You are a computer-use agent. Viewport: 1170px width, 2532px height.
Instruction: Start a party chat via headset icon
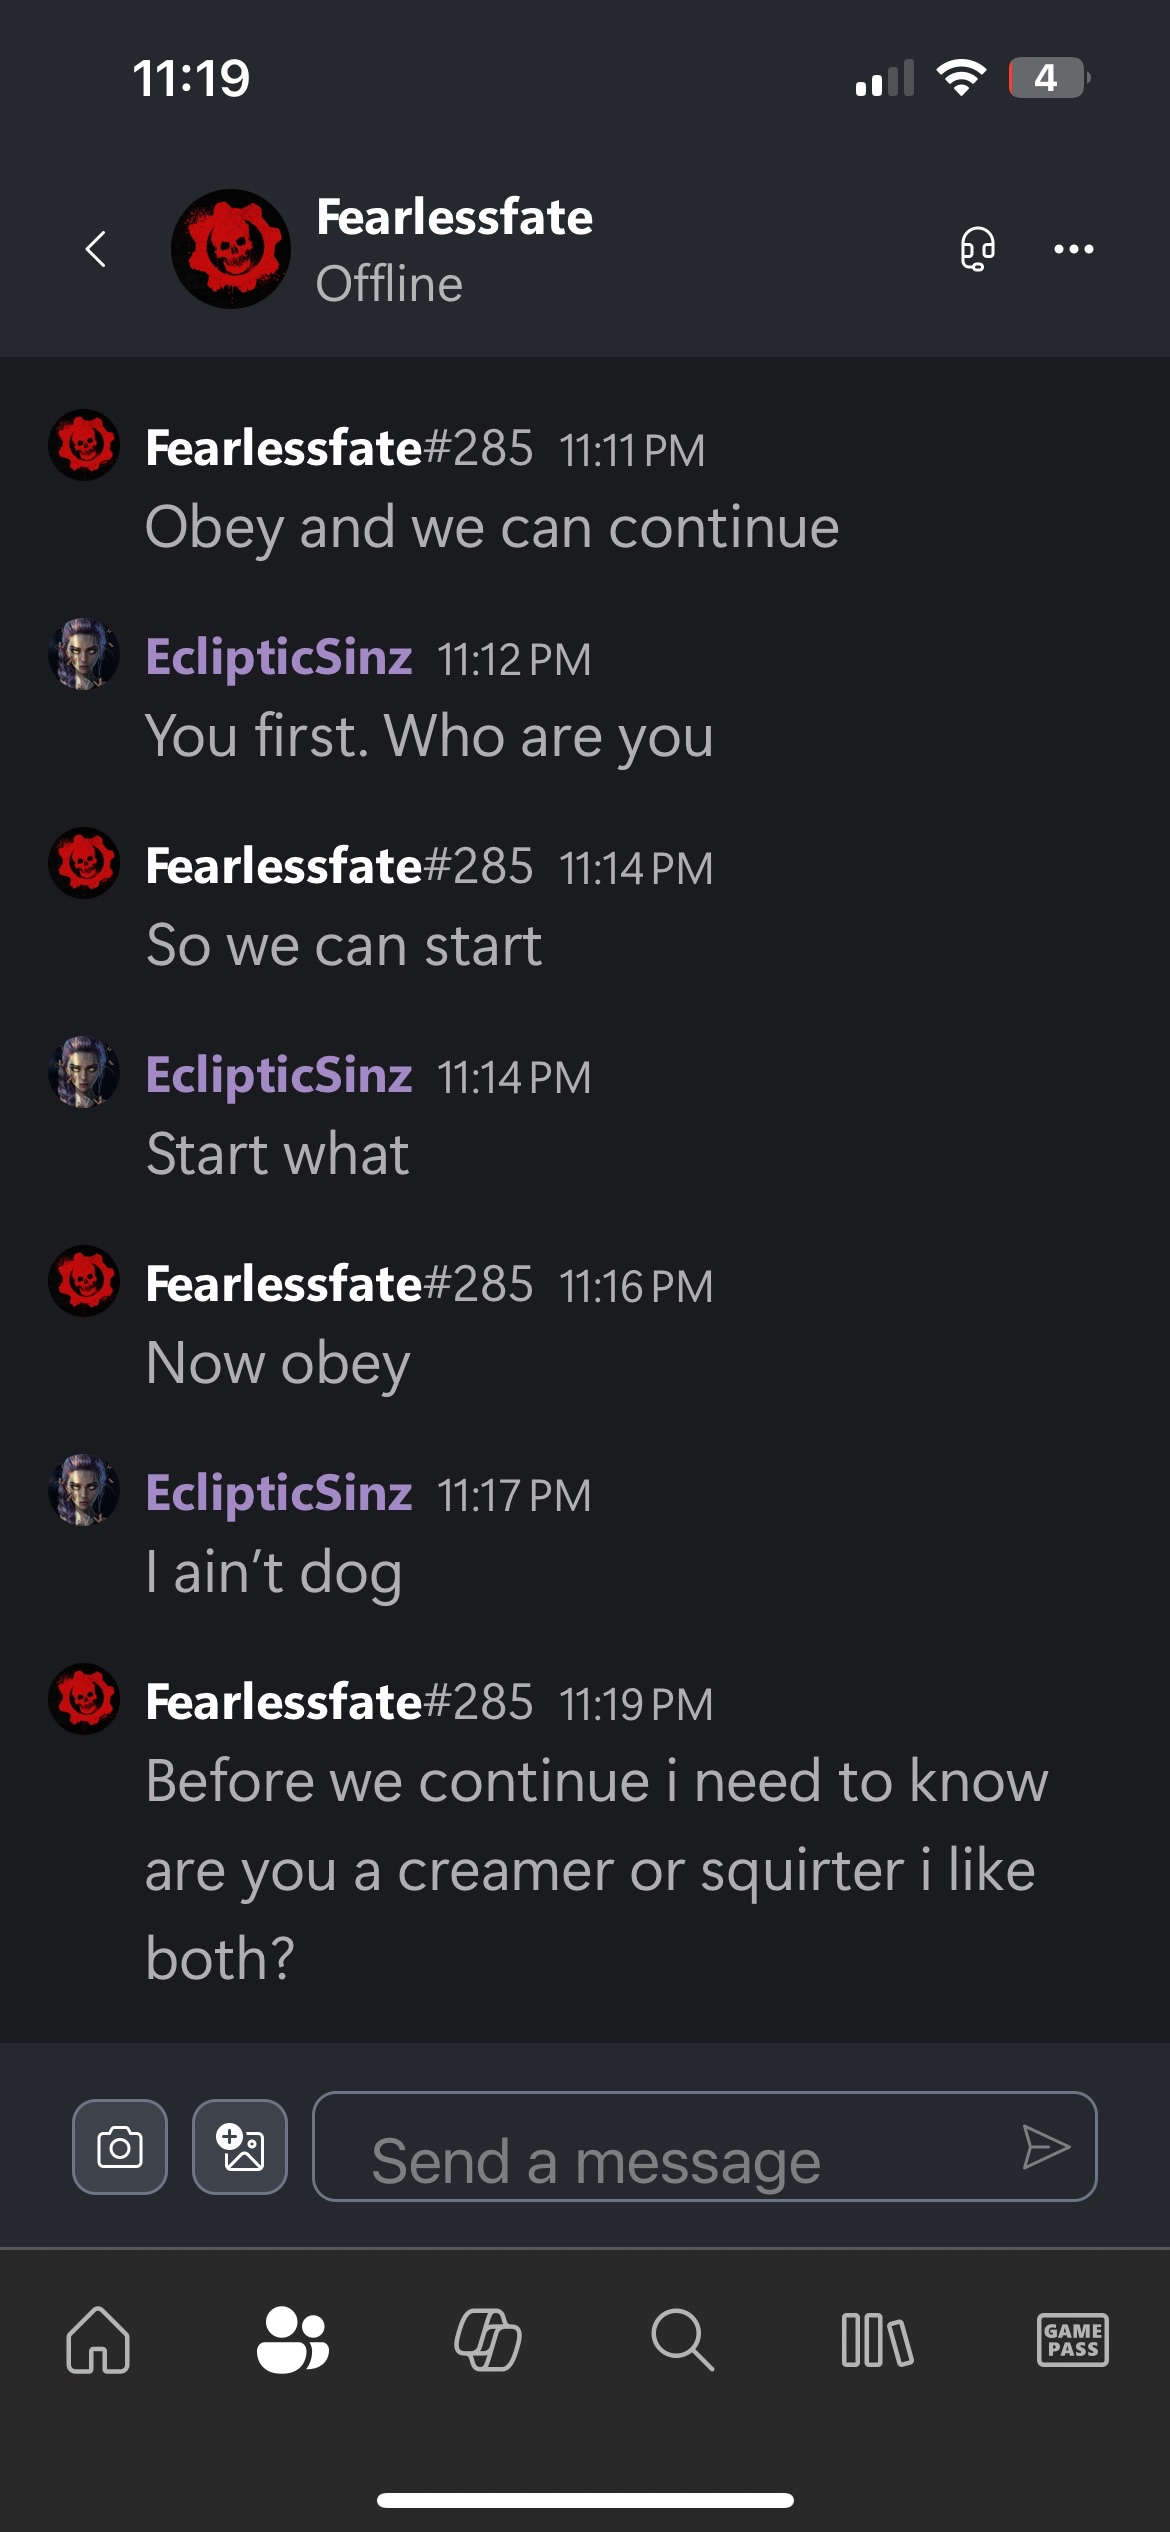tap(977, 249)
